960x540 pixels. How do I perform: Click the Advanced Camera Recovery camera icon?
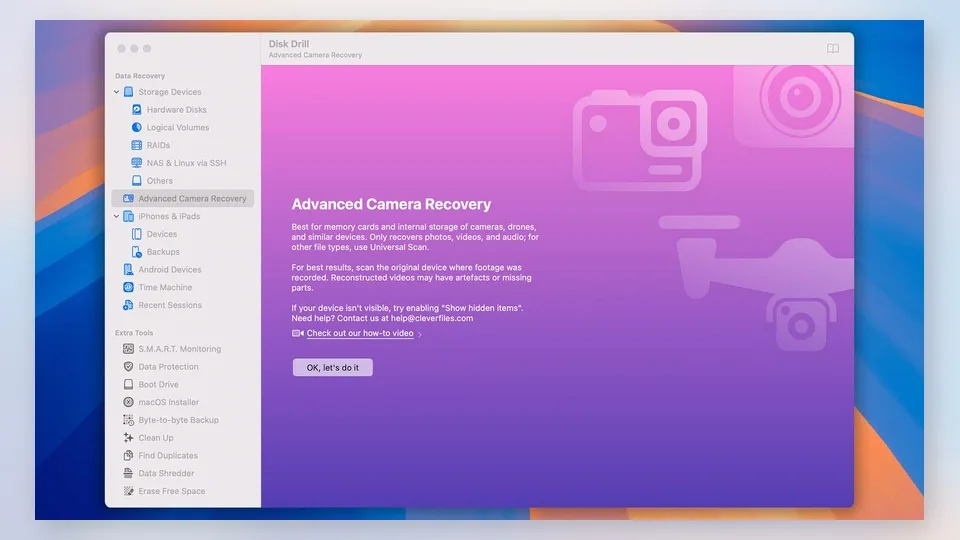[129, 198]
